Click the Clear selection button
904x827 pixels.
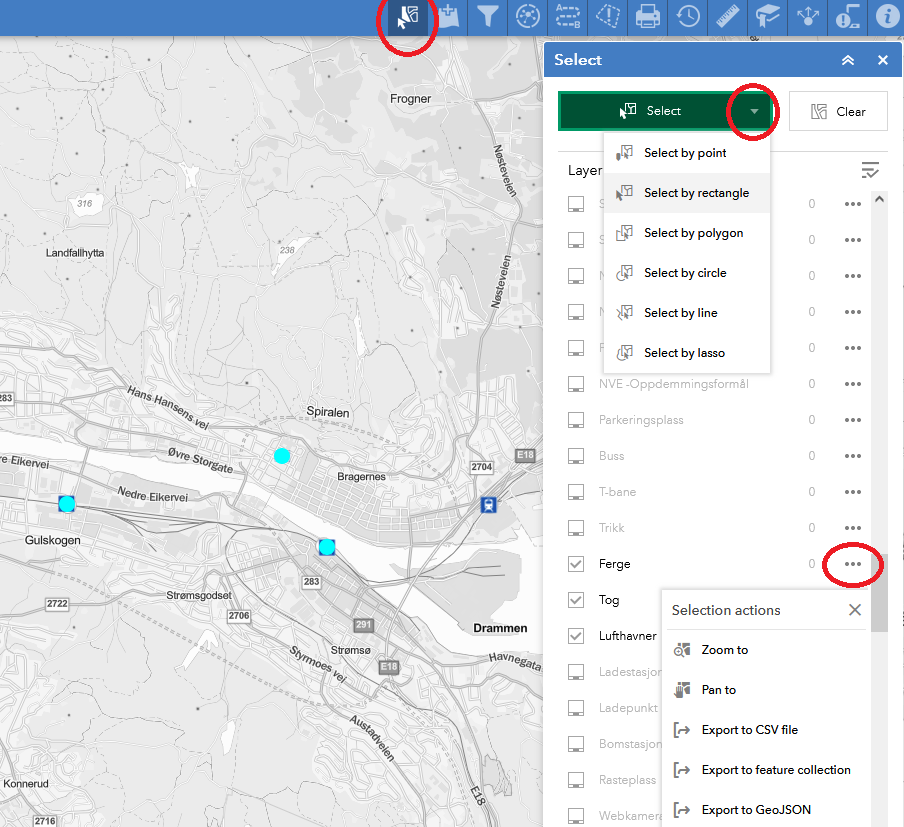[838, 111]
